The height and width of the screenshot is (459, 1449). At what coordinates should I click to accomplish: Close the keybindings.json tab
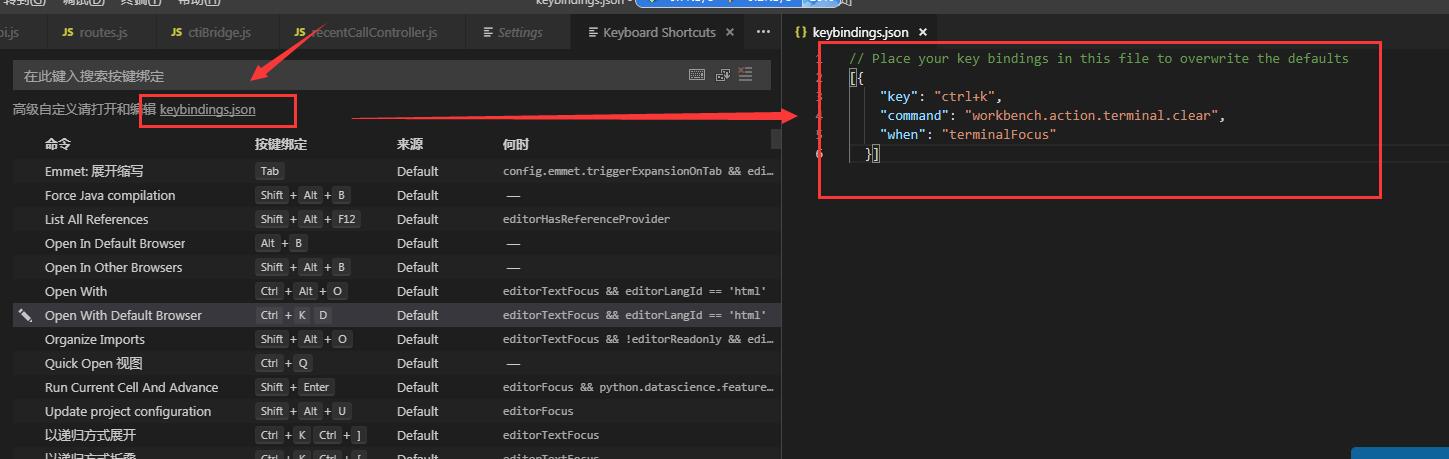pos(923,32)
